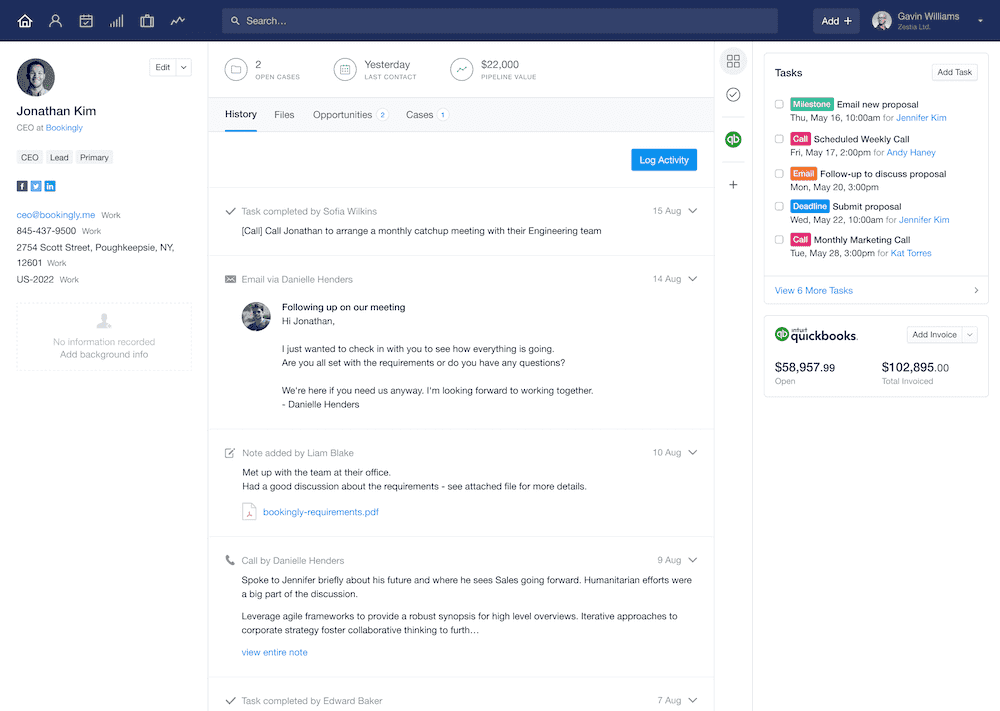
Task: Switch to the Files tab
Action: [284, 115]
